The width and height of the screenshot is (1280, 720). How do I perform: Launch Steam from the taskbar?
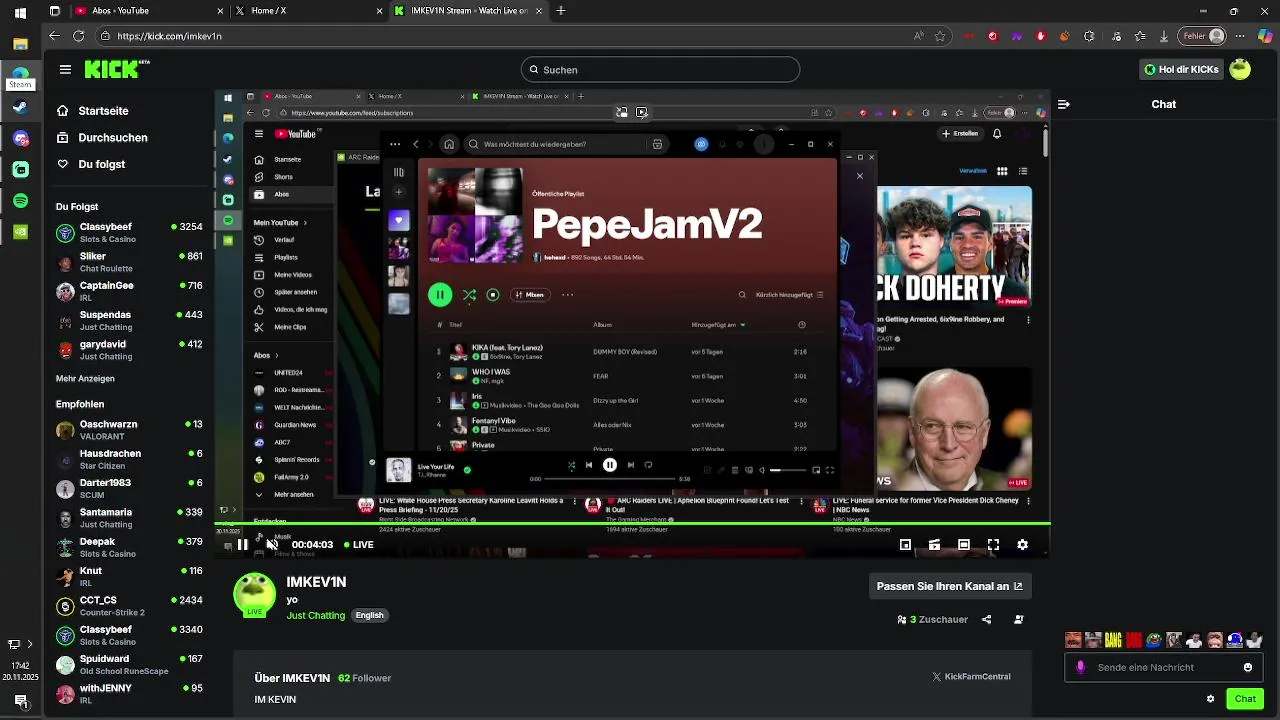coord(20,107)
